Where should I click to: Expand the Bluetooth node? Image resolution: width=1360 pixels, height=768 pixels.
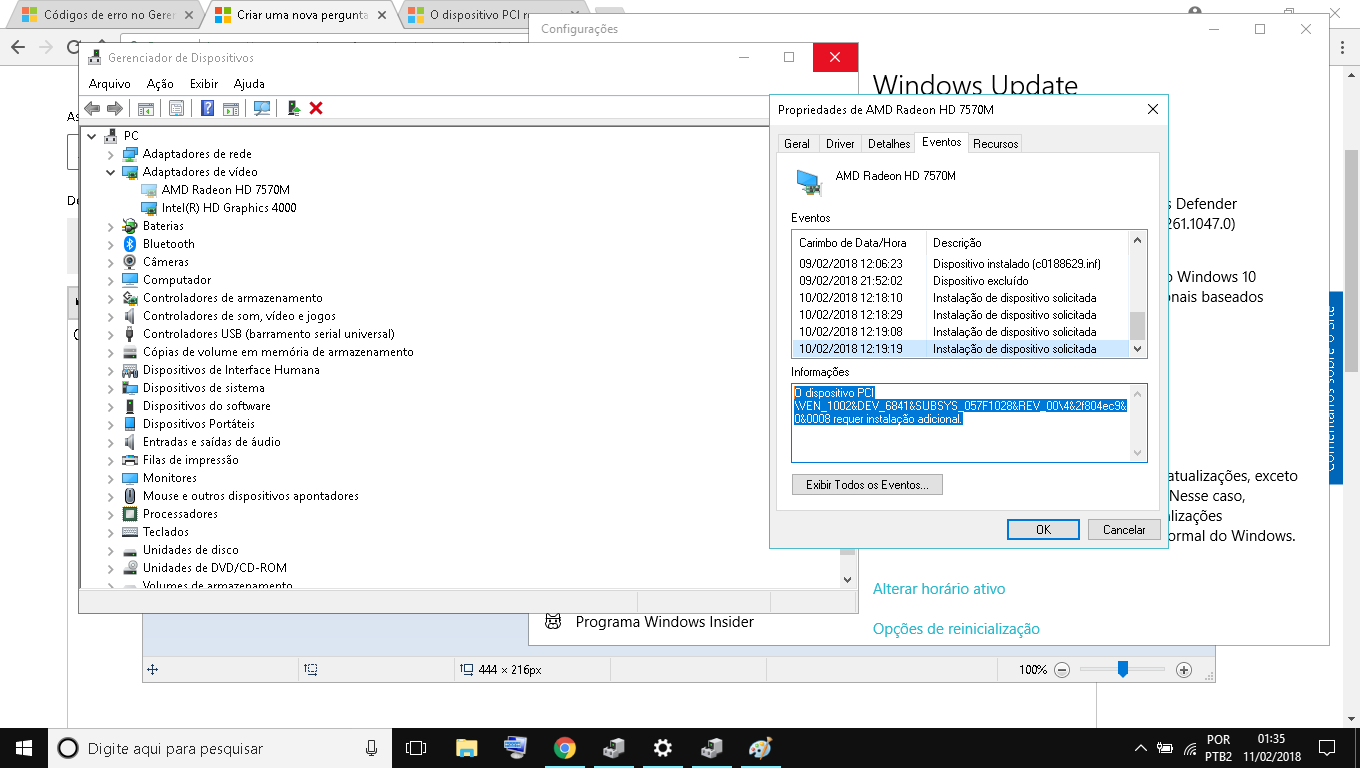(111, 244)
